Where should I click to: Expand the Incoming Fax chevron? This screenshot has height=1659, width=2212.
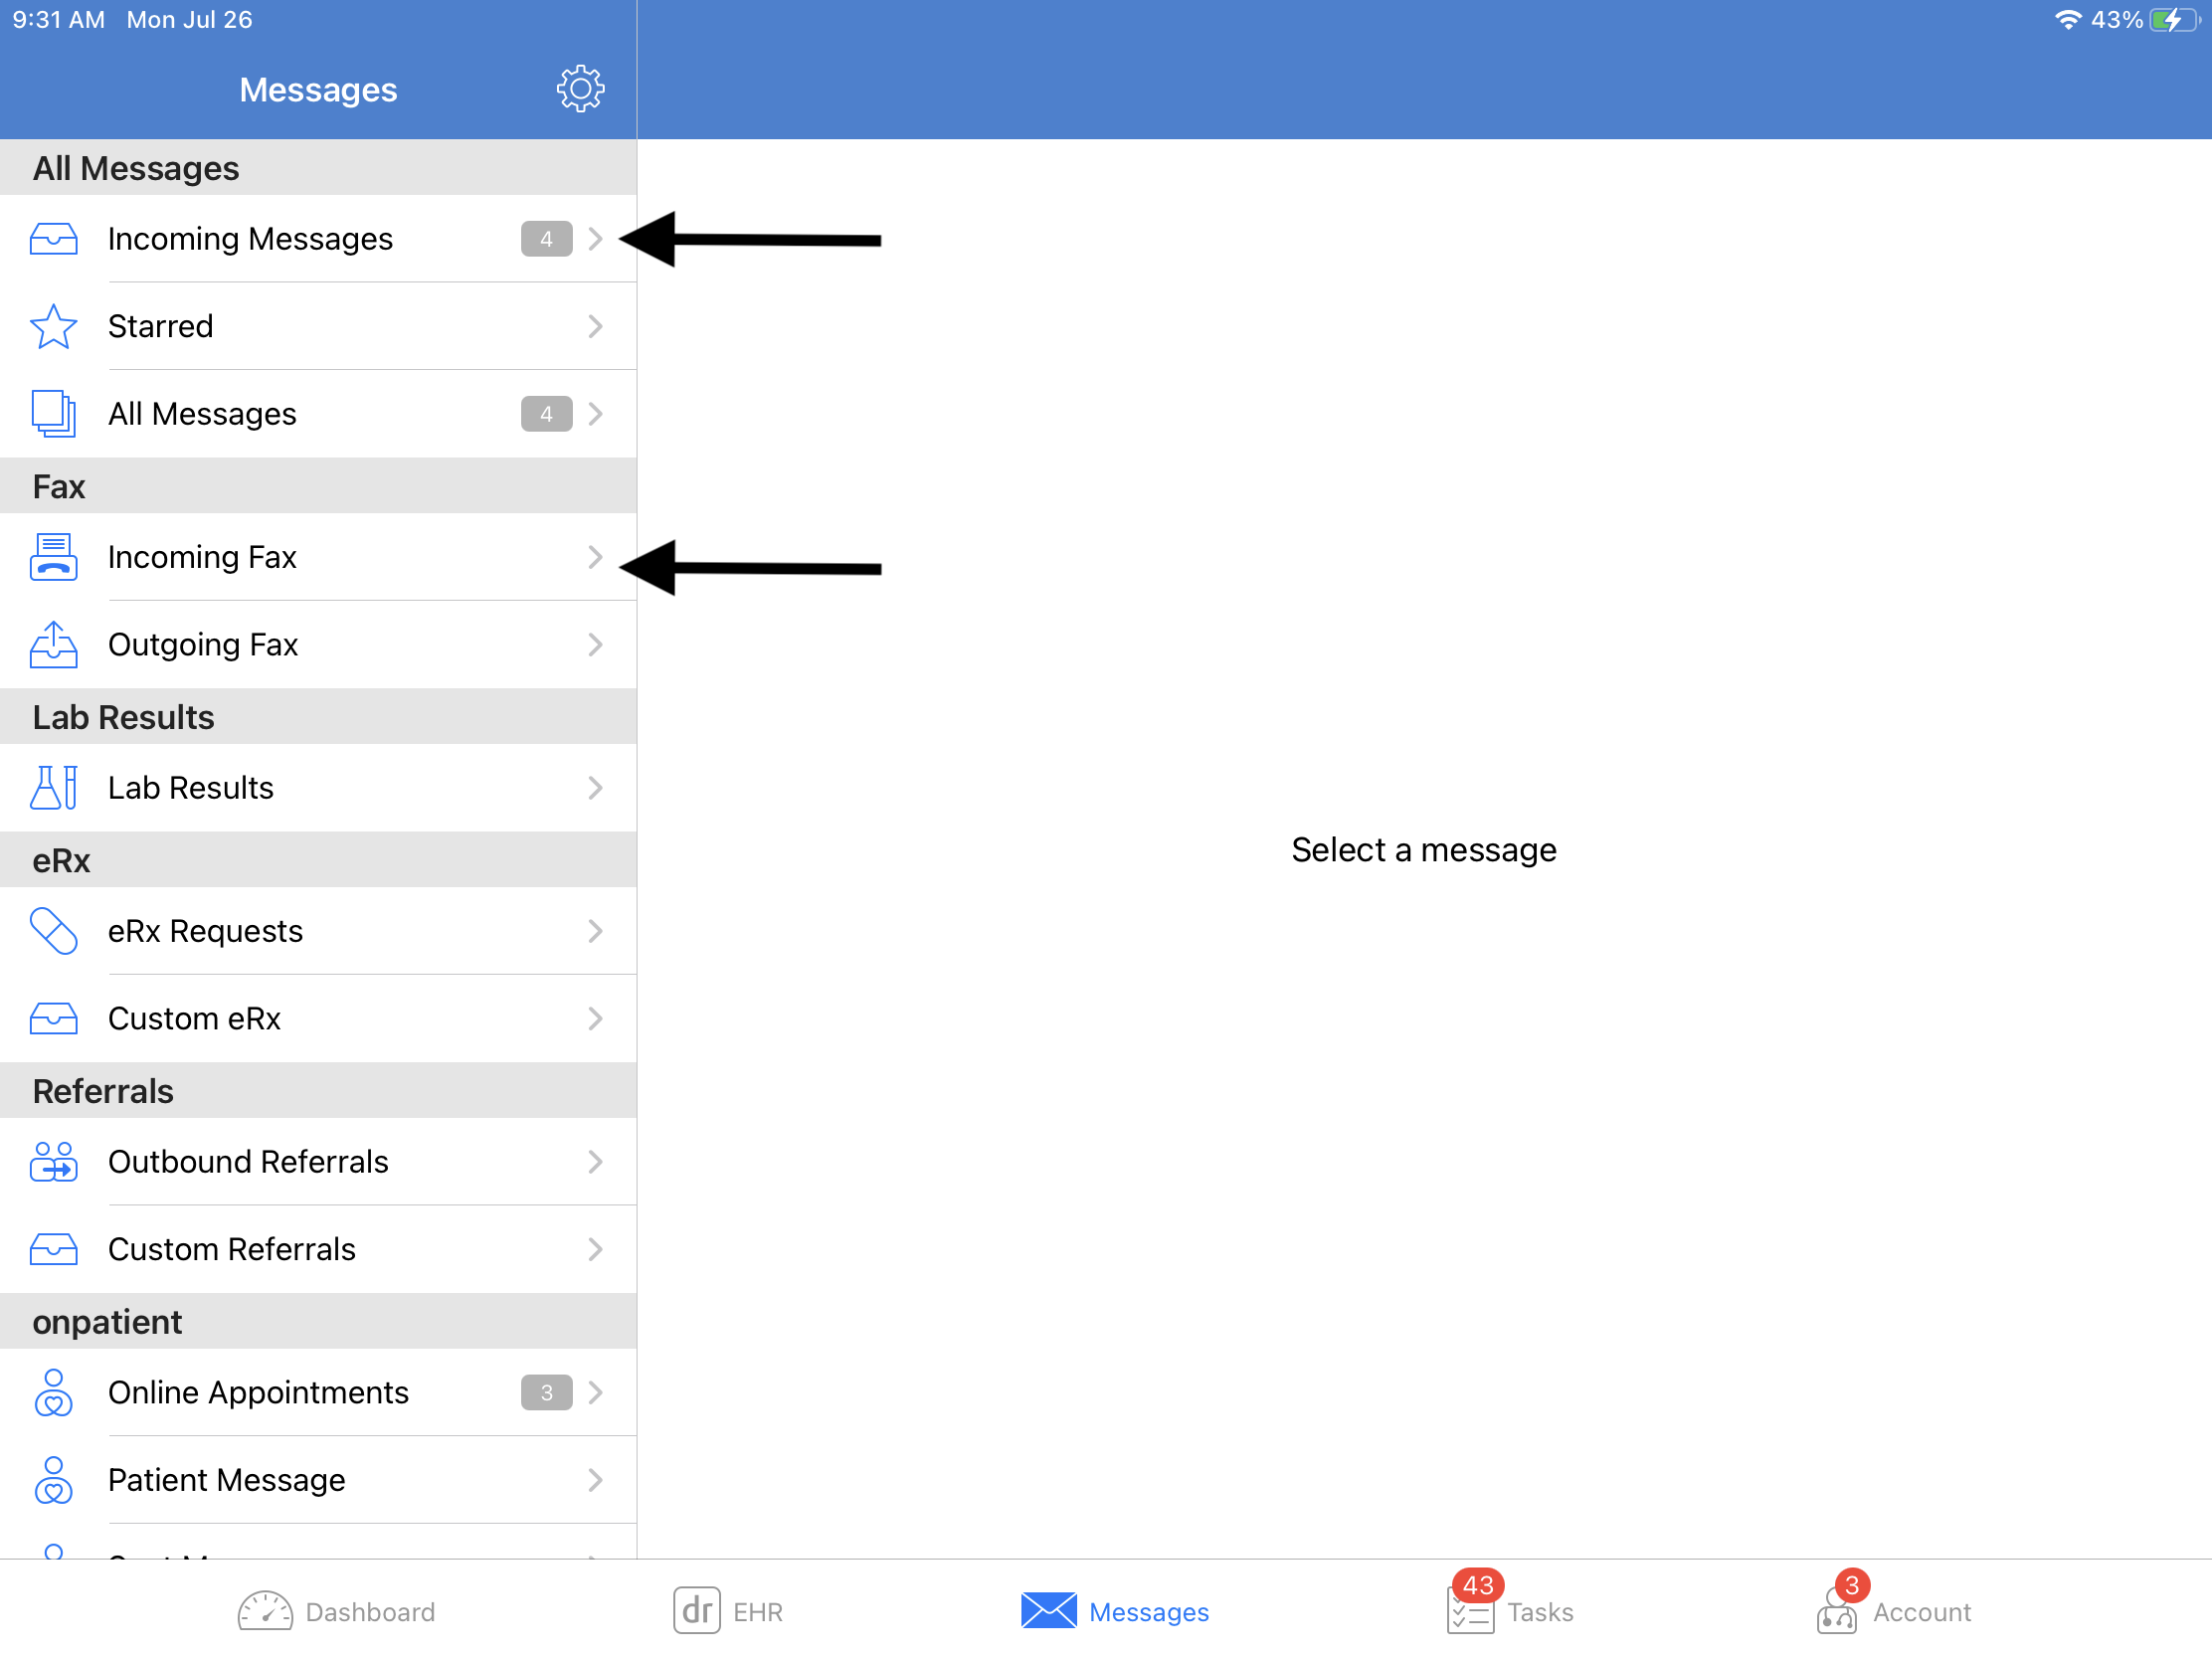595,557
